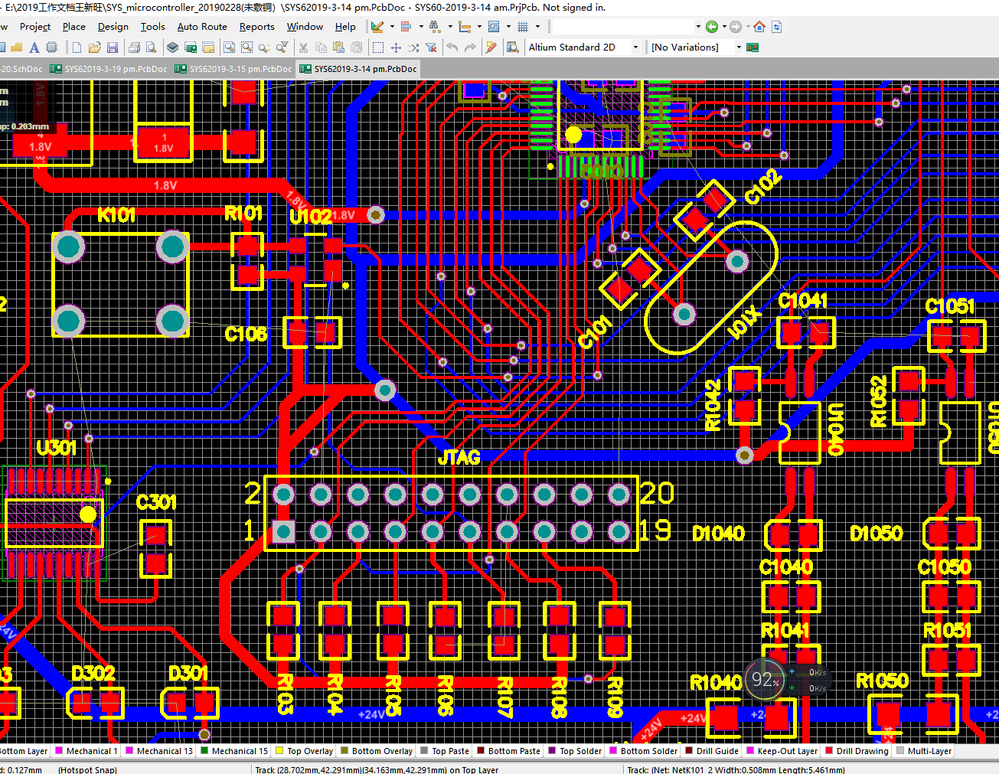999x774 pixels.
Task: Click the Open folder icon
Action: (x=94, y=47)
